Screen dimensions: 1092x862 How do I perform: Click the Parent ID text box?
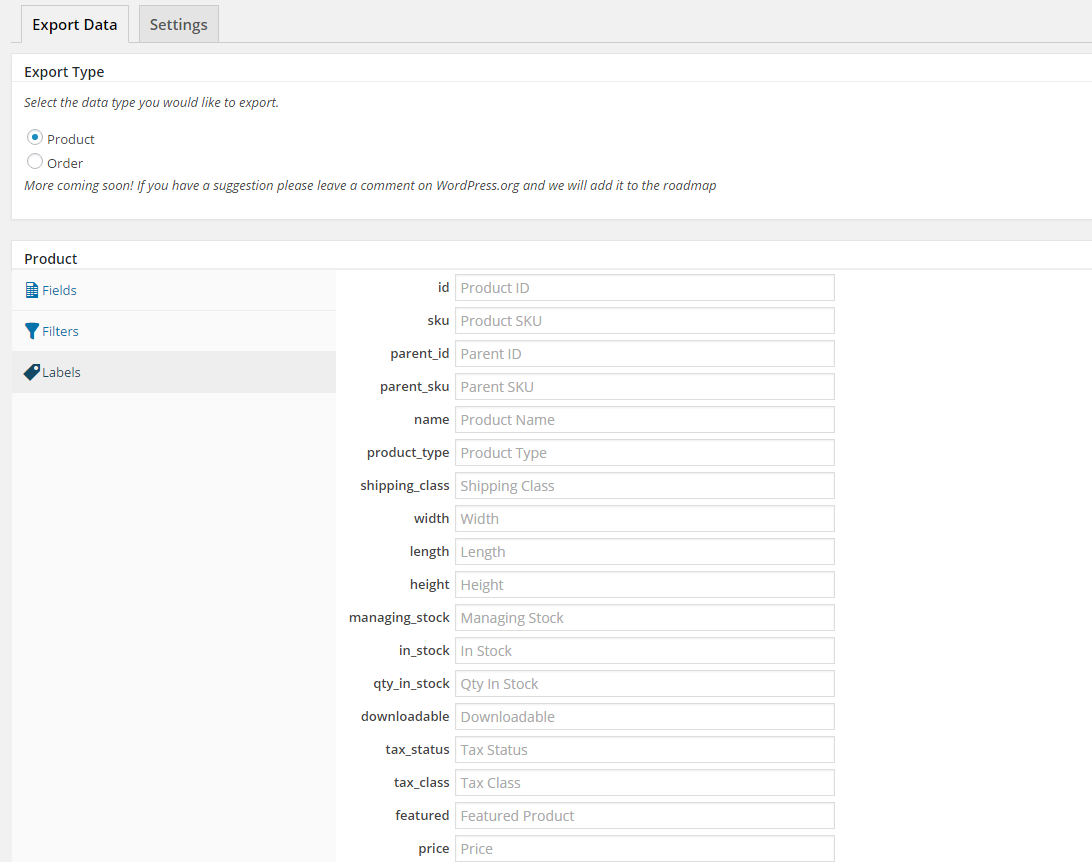pos(644,354)
